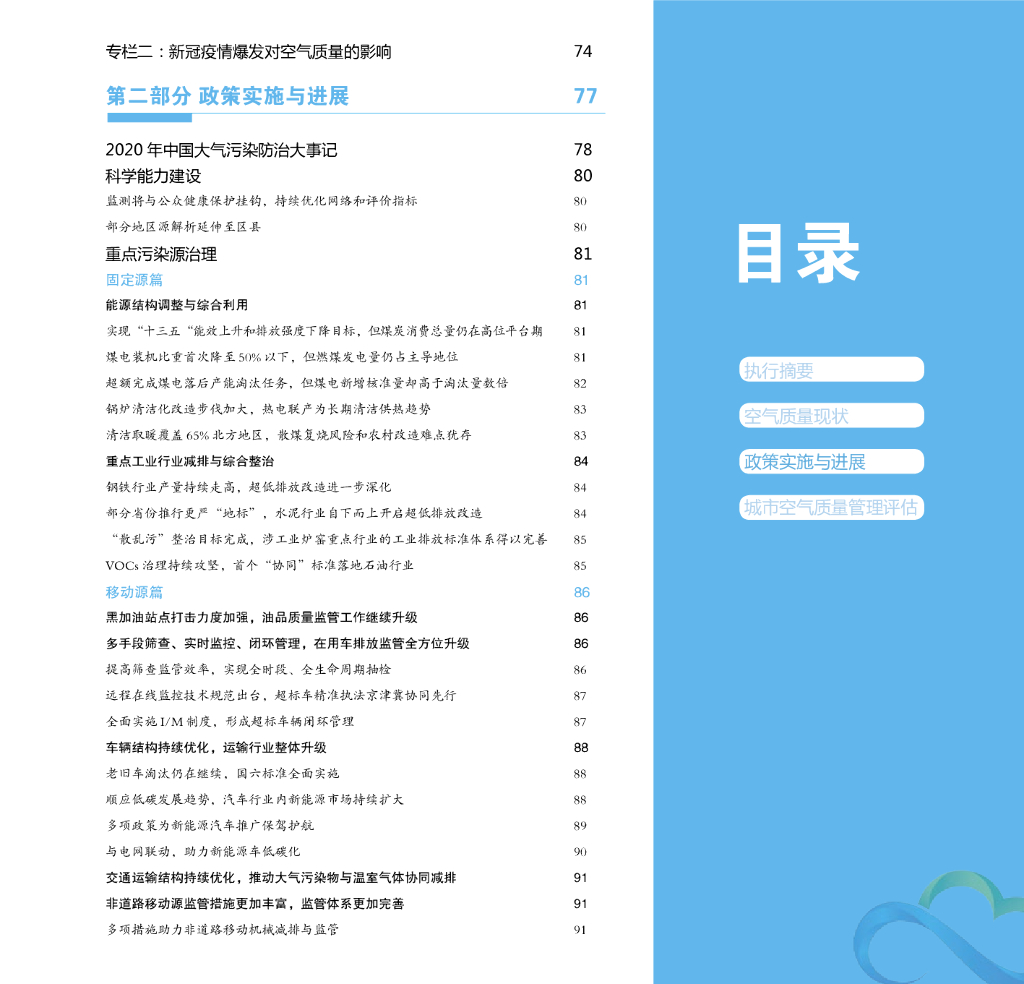Open 锅炉清洁化改造步伐加大 entry
The height and width of the screenshot is (984, 1024).
268,409
